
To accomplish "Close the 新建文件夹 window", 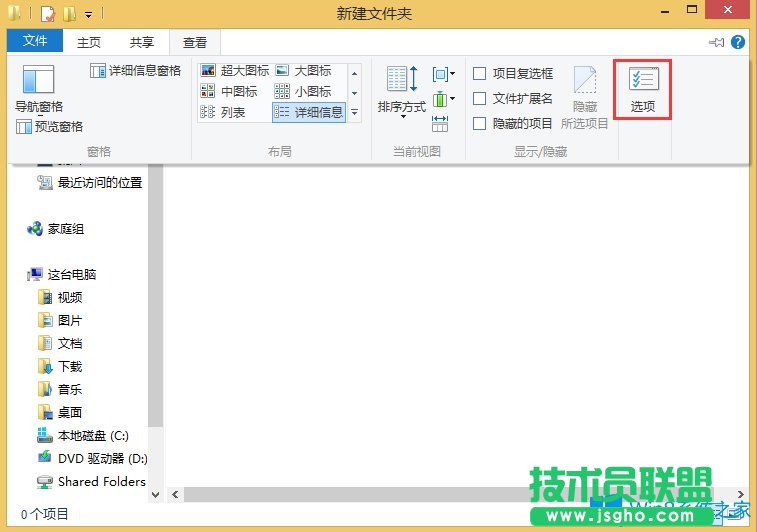I will click(728, 10).
